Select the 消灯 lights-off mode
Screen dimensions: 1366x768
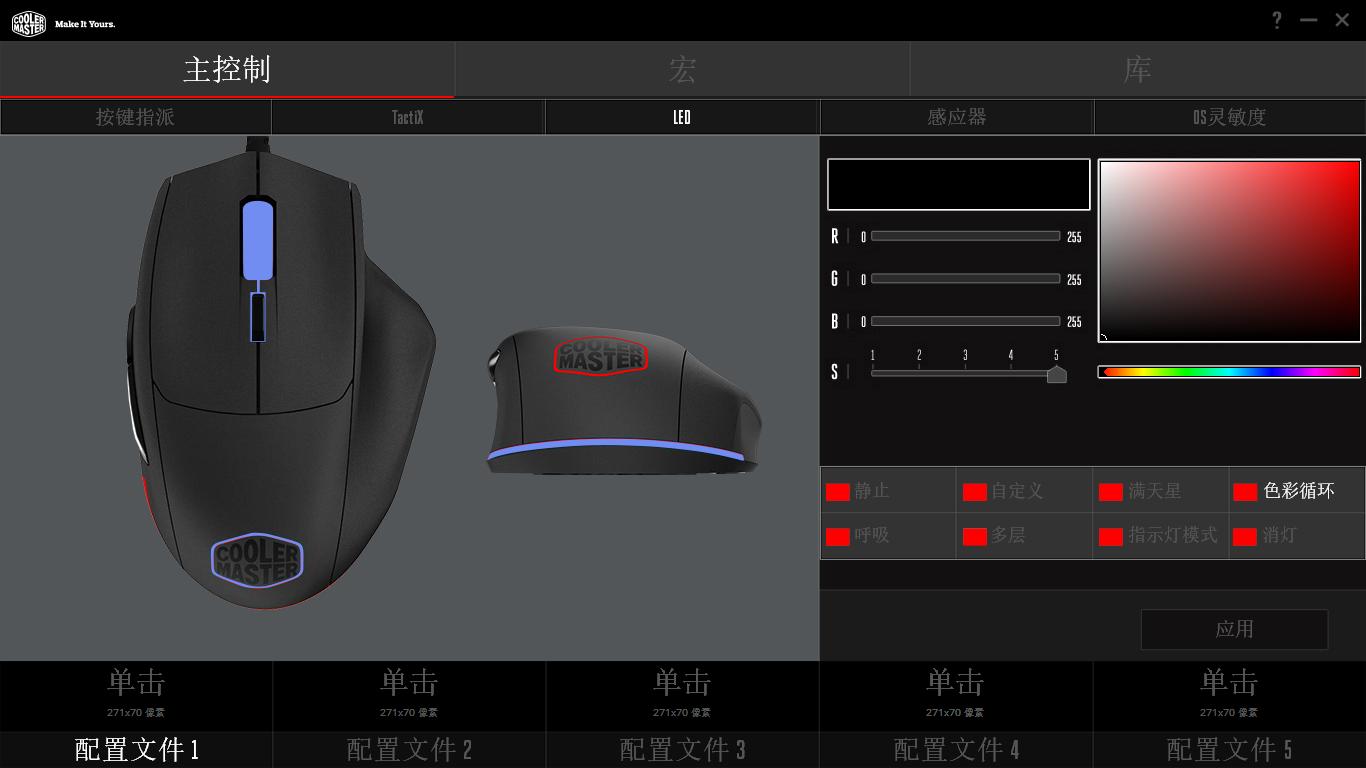pos(1297,536)
